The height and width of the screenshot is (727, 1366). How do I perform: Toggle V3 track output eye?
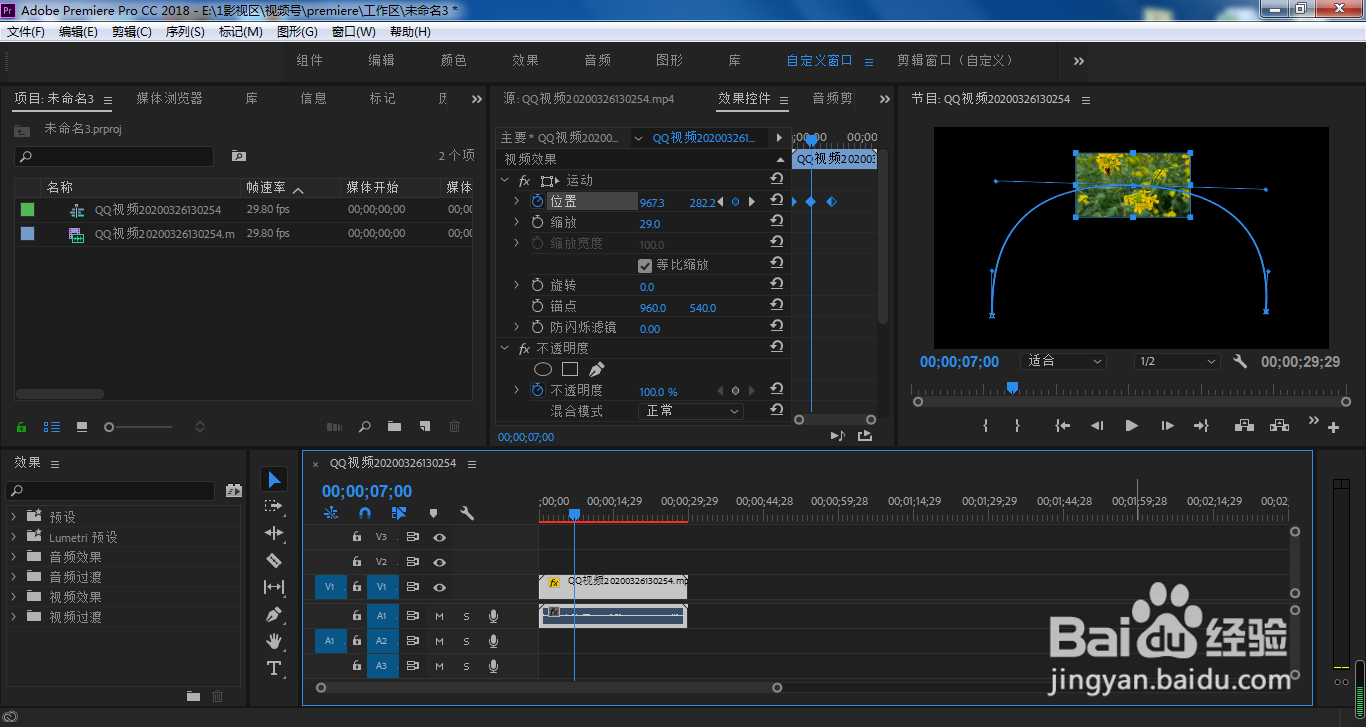pos(439,537)
